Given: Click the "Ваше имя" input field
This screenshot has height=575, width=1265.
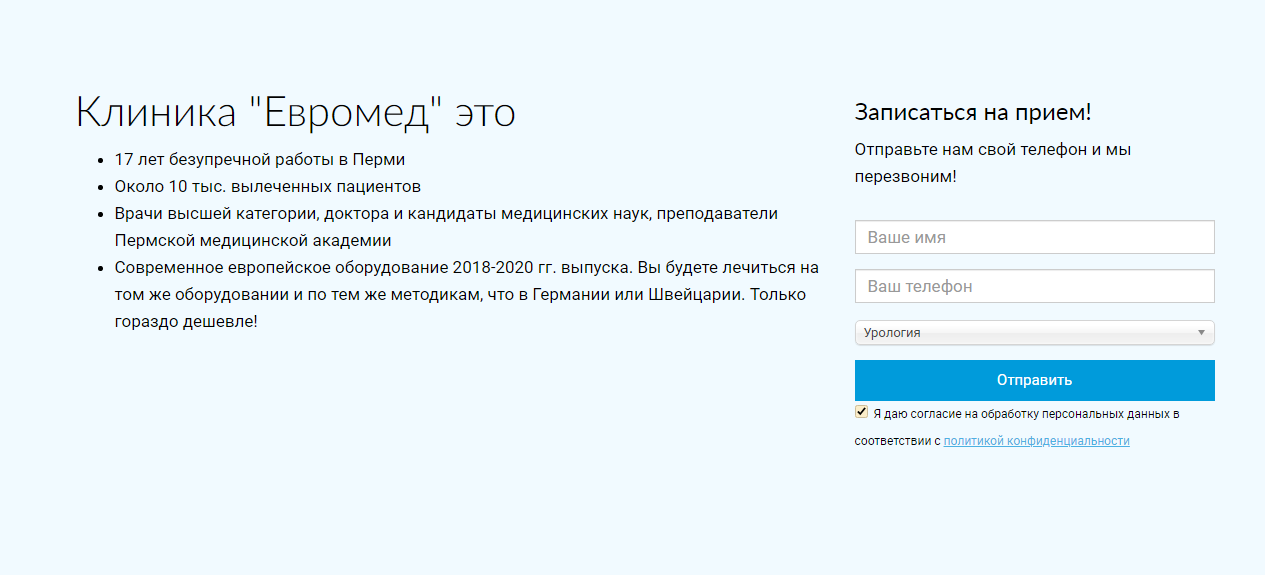Looking at the screenshot, I should click(1034, 238).
